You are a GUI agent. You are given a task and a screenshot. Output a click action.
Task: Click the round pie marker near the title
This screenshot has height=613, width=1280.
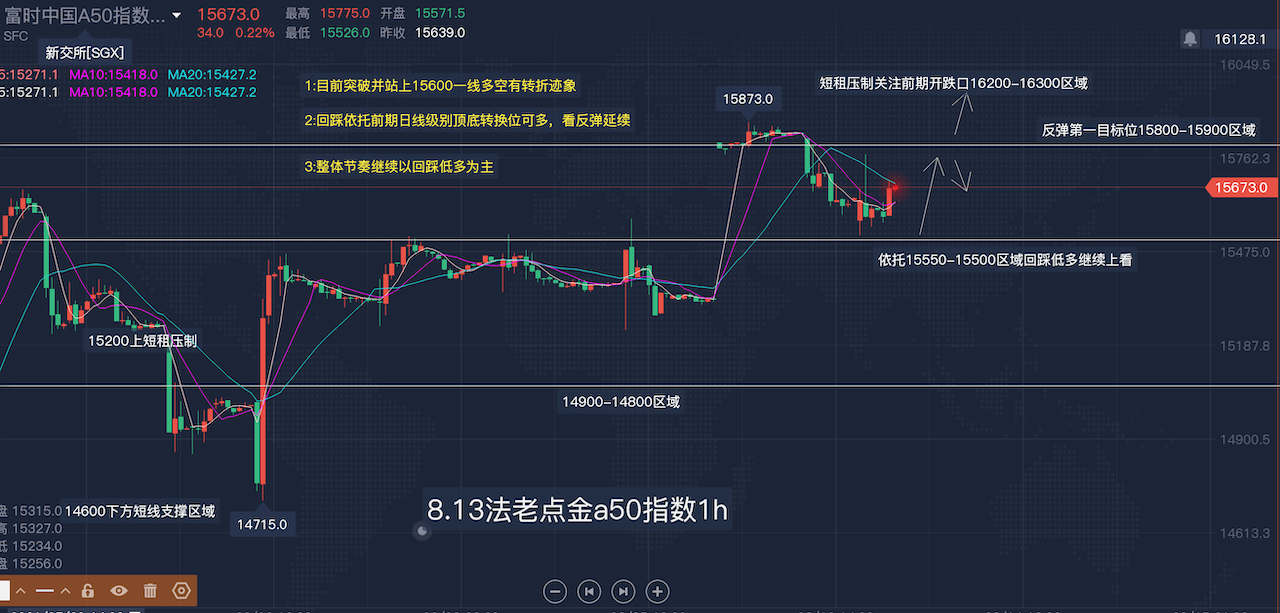coord(422,531)
